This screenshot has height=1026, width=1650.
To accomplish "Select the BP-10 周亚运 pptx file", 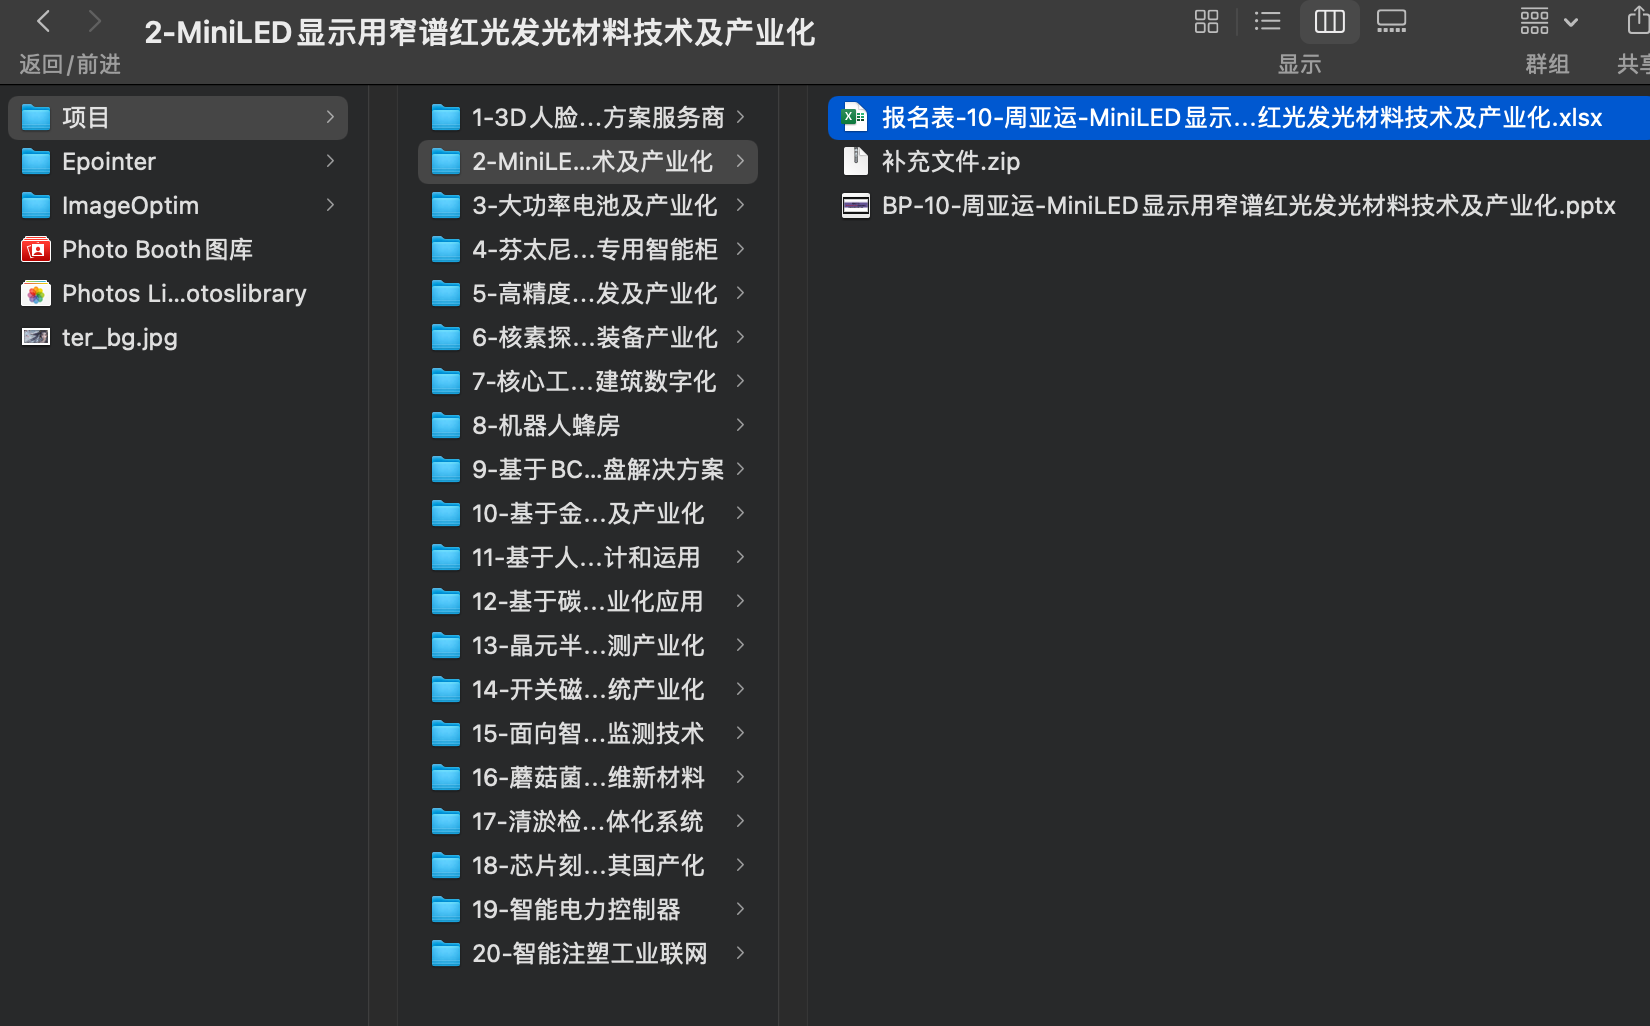I will pos(1248,205).
